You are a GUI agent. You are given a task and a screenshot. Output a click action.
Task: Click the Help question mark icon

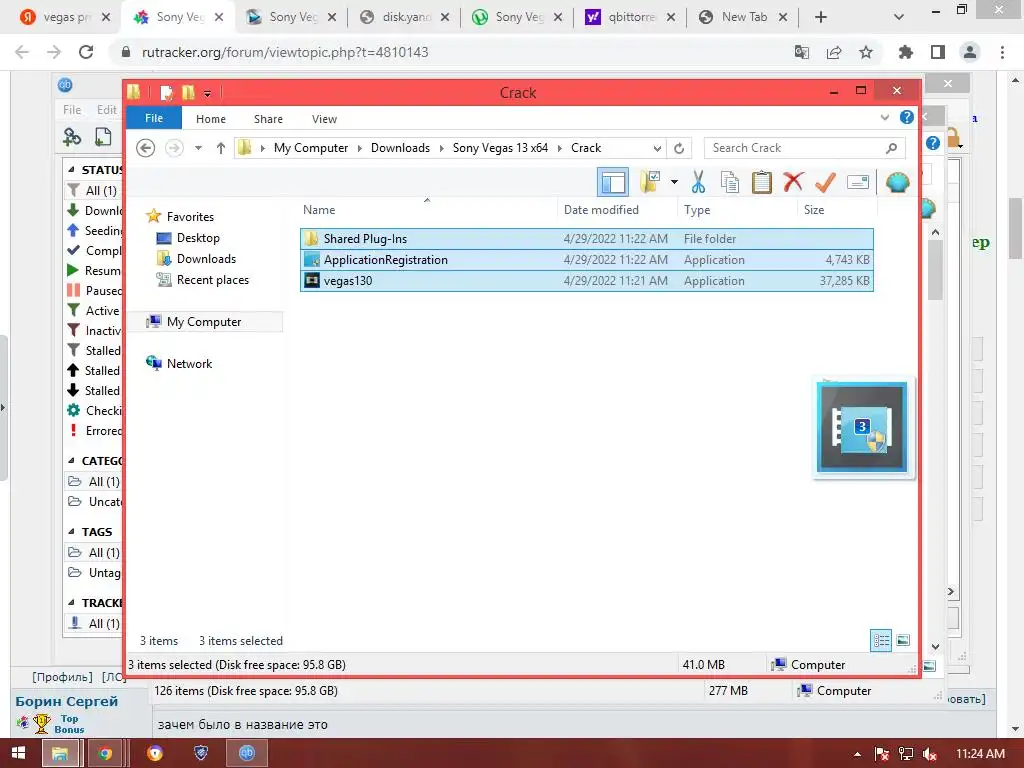point(906,117)
